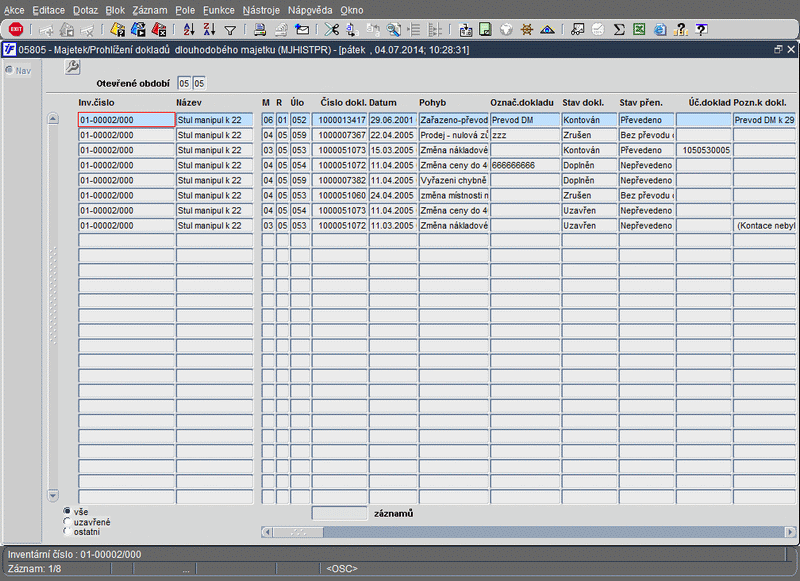Viewport: 800px width, 581px height.
Task: Click the first Otevřené období field
Action: point(184,83)
